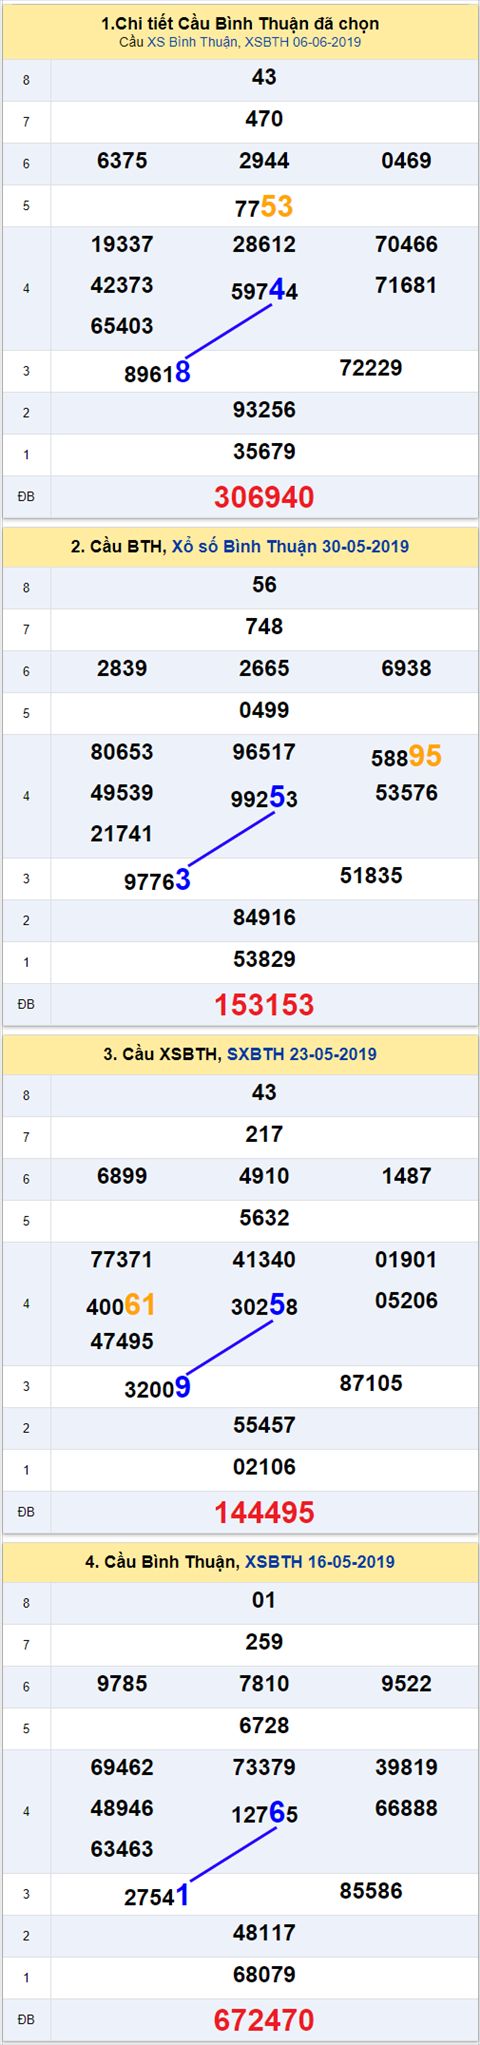Click the highlighted number 40061
480x2045 pixels.
[x=121, y=1305]
